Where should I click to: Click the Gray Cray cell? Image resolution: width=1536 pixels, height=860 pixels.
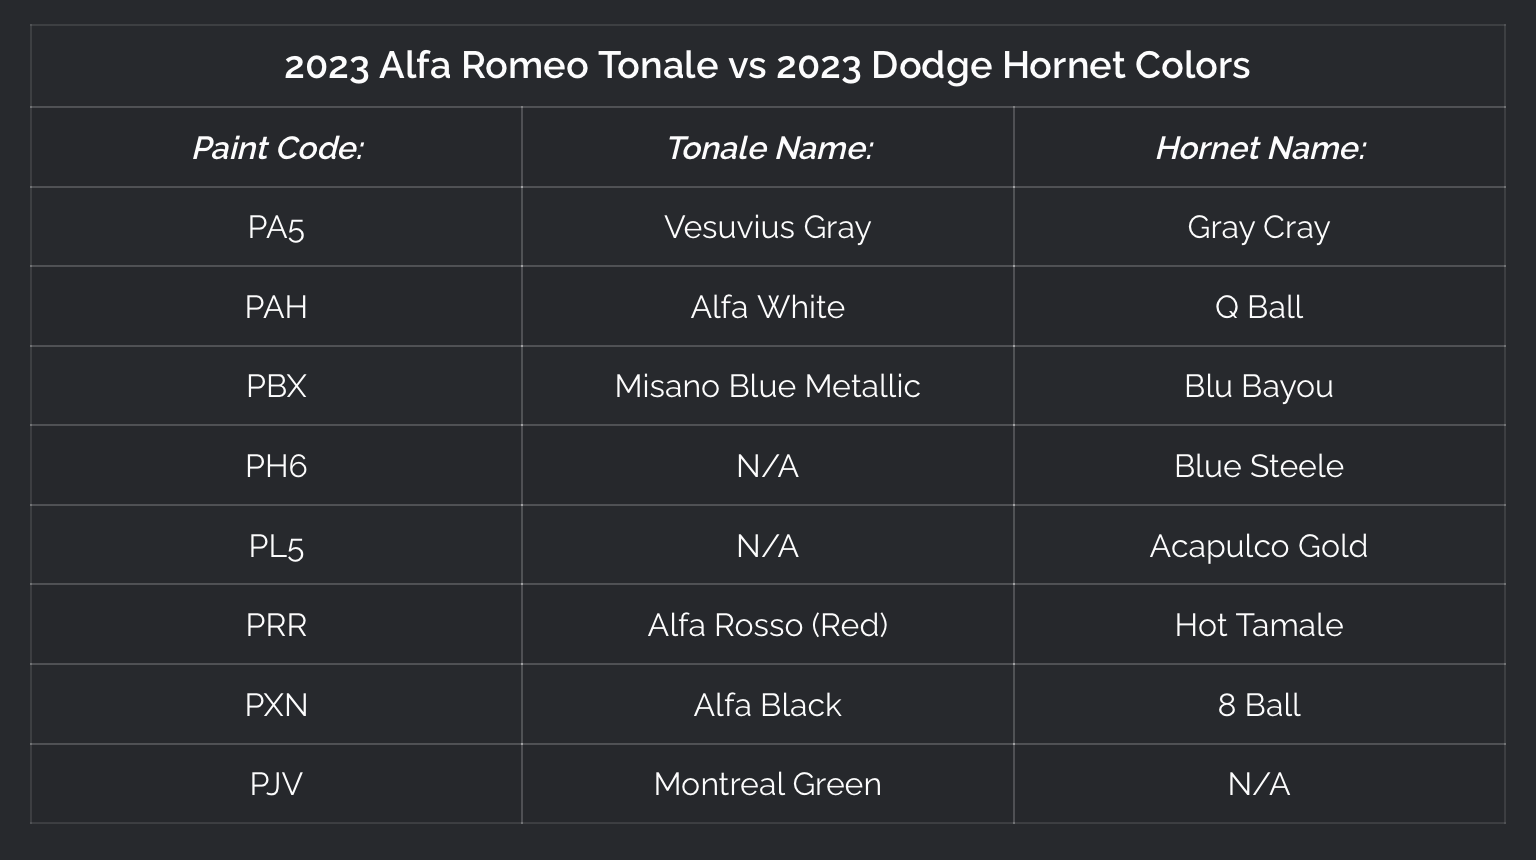[x=1258, y=227]
